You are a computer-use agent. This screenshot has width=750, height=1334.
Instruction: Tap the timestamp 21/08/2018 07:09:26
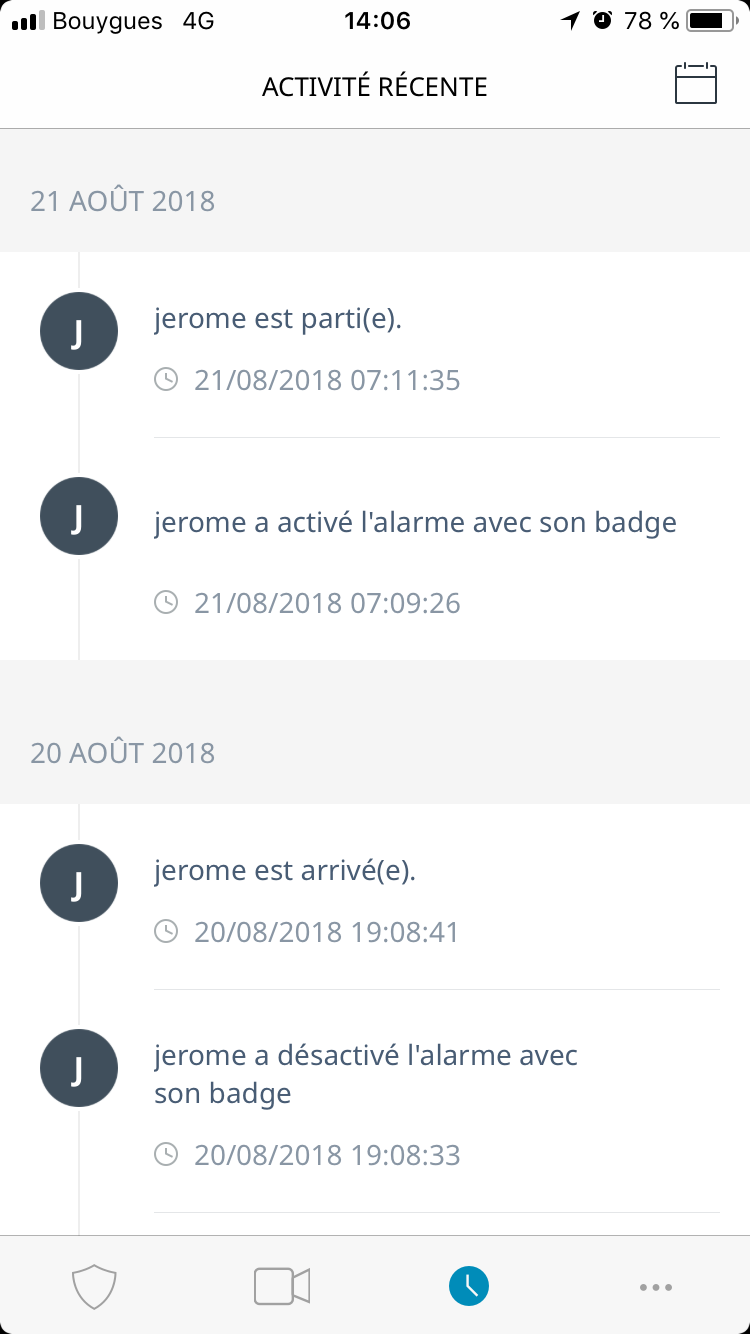(327, 603)
